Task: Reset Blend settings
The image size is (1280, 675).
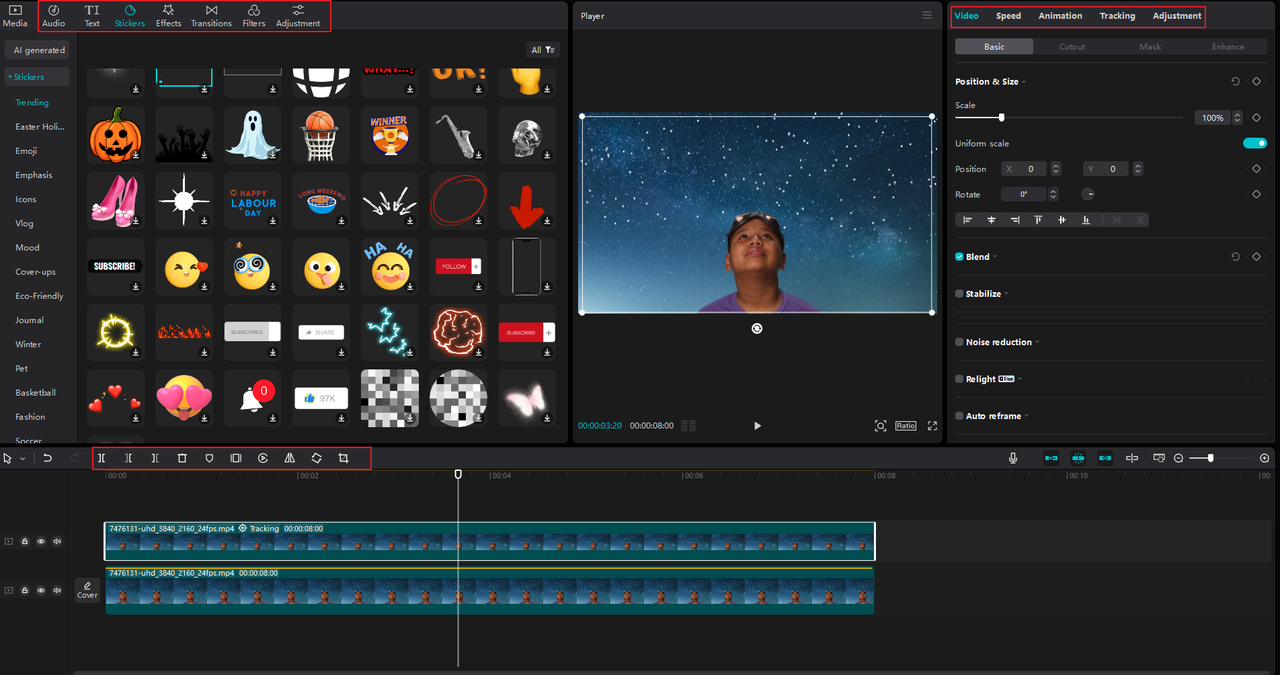Action: point(1235,257)
